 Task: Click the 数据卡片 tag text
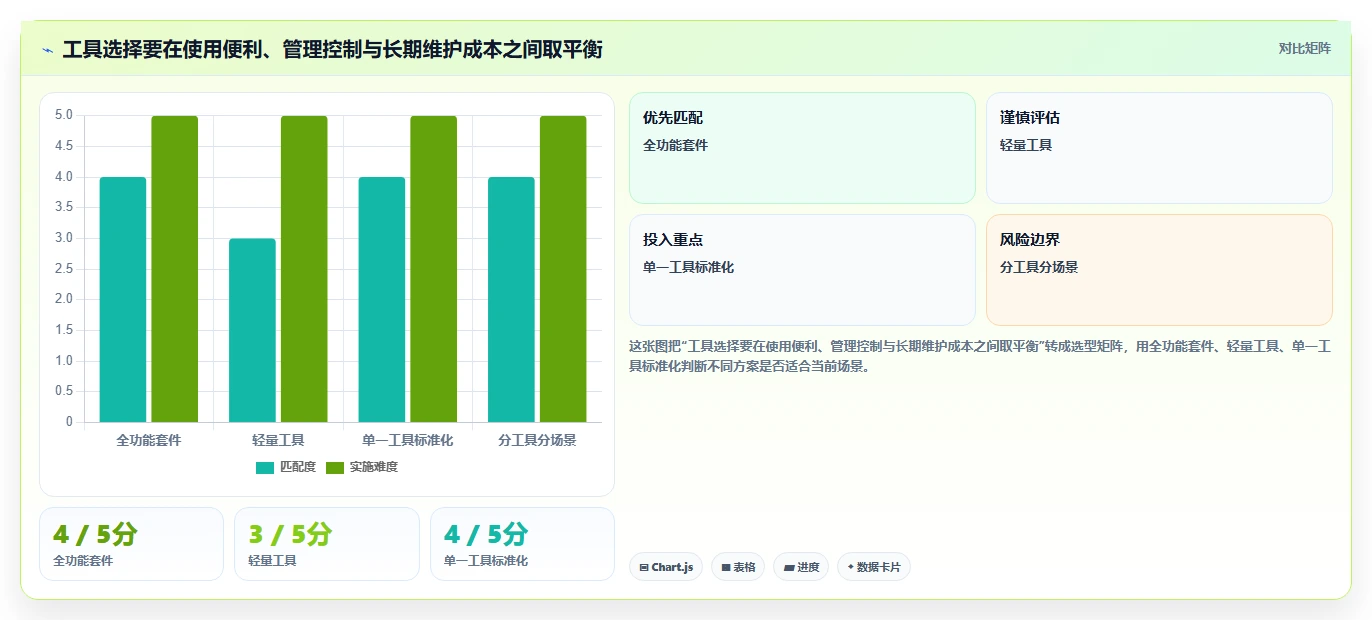tap(879, 568)
